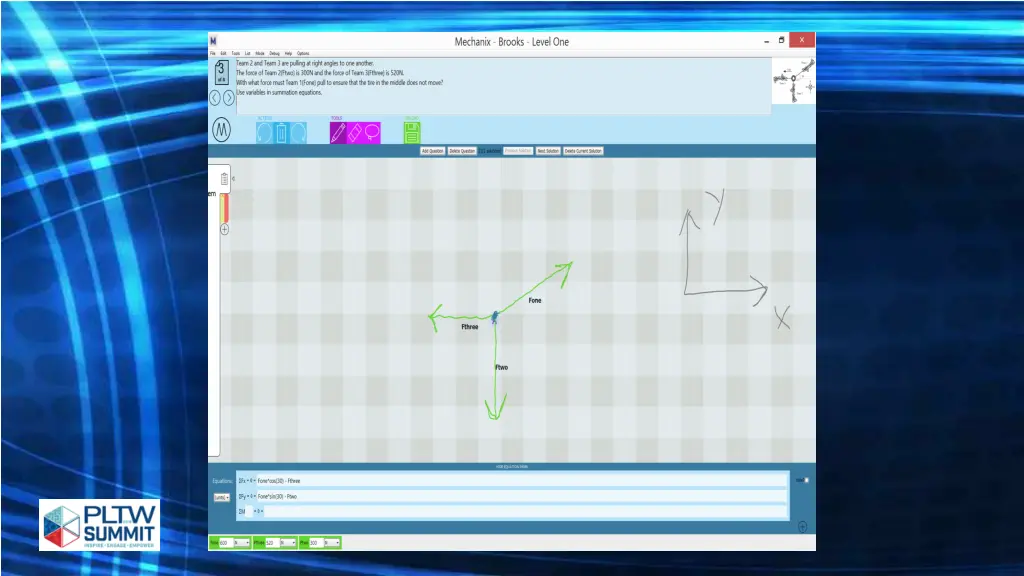Click the round M Mechanix logo button
1024x576 pixels.
tap(222, 130)
